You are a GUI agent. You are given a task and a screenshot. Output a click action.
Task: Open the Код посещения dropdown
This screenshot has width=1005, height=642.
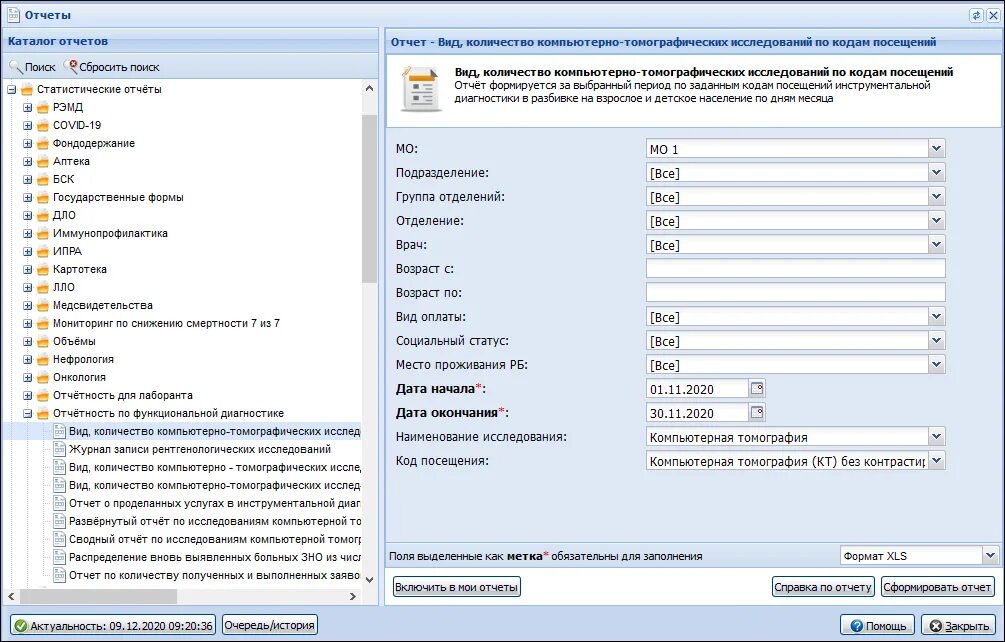click(x=936, y=461)
